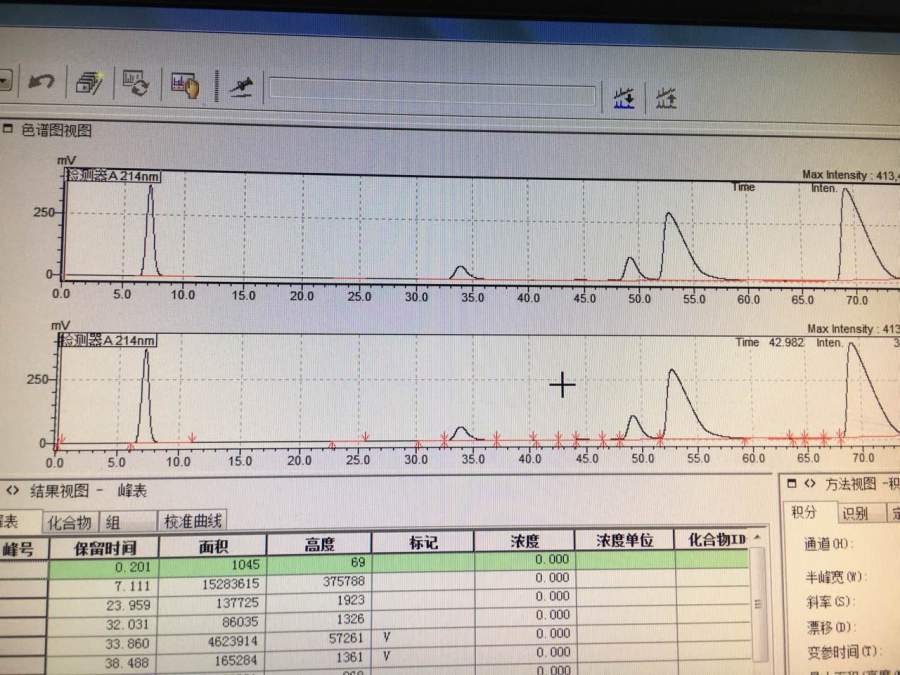The width and height of the screenshot is (900, 675).
Task: Click the 方法视图 panel square icon
Action: [792, 484]
